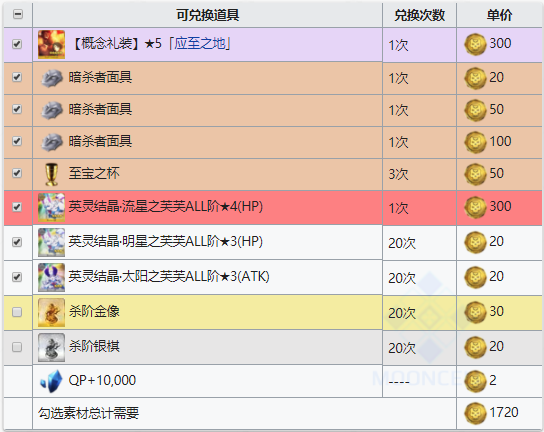Click the coin icon in 太阳之芙芙 row
The height and width of the screenshot is (432, 544).
pos(475,277)
